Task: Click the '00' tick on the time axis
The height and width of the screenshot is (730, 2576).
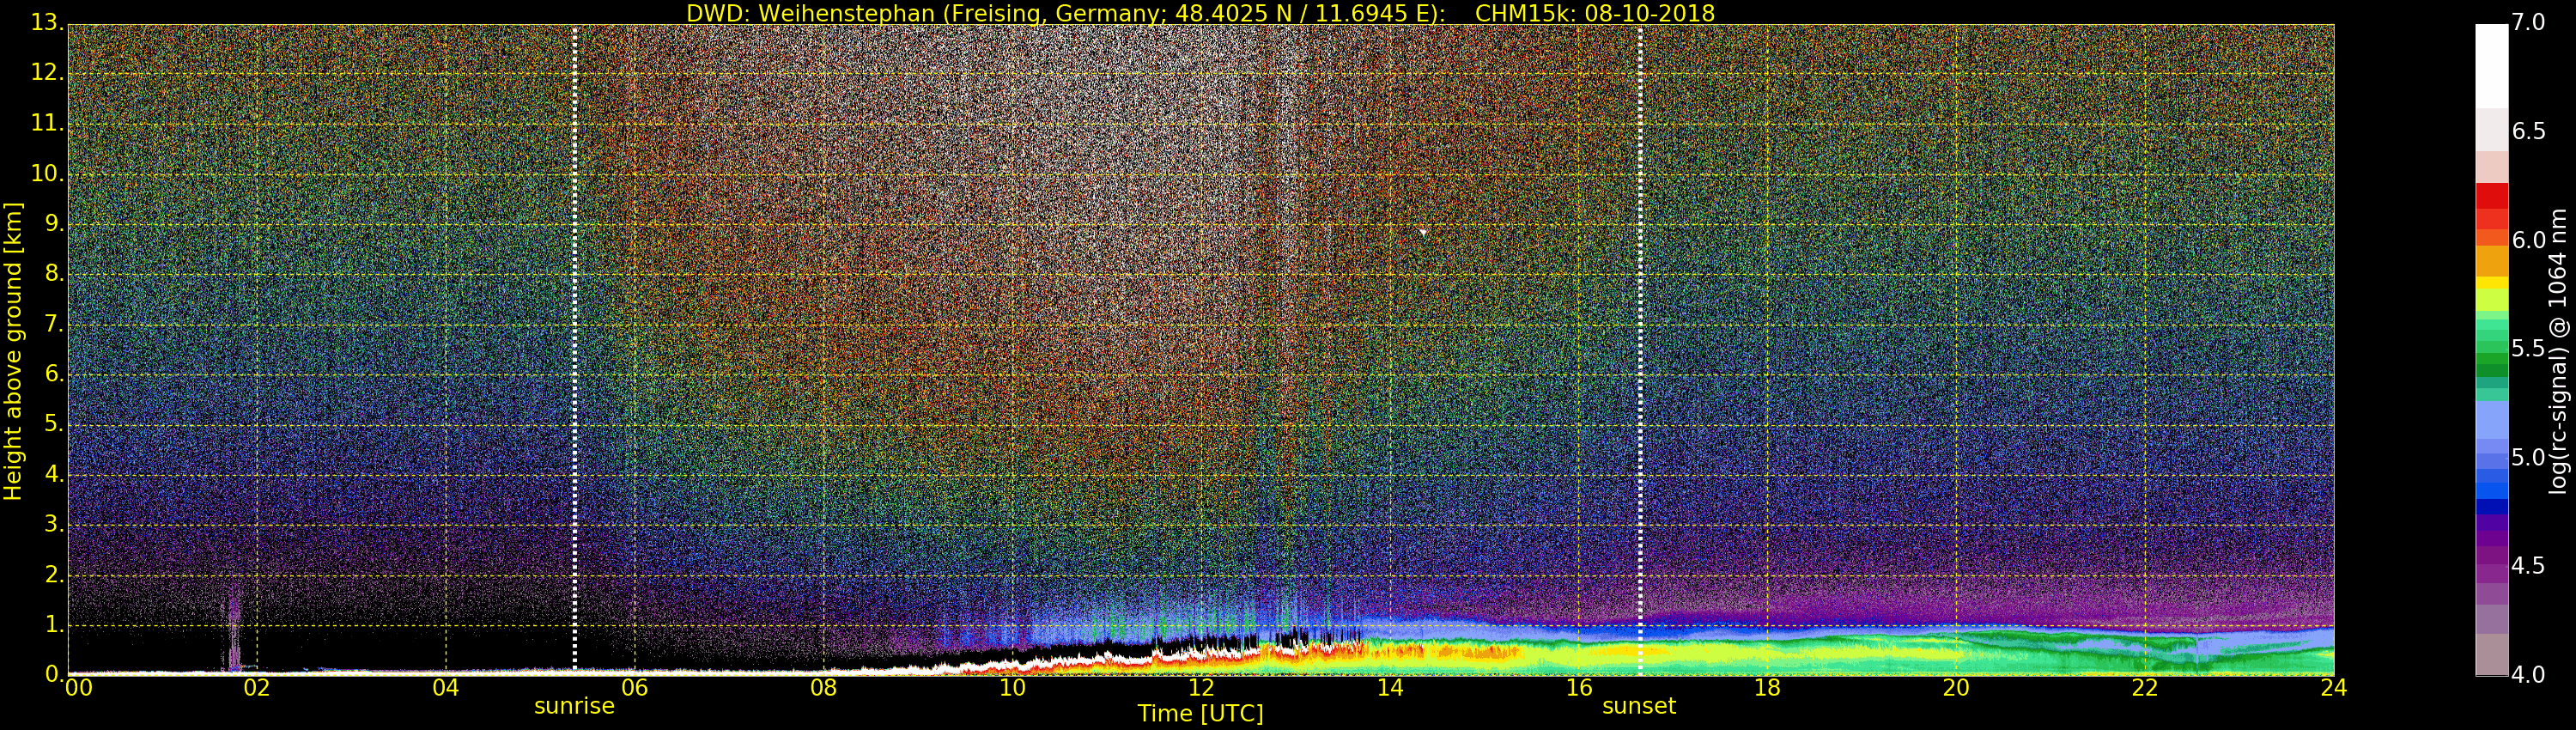Action: pyautogui.click(x=78, y=688)
